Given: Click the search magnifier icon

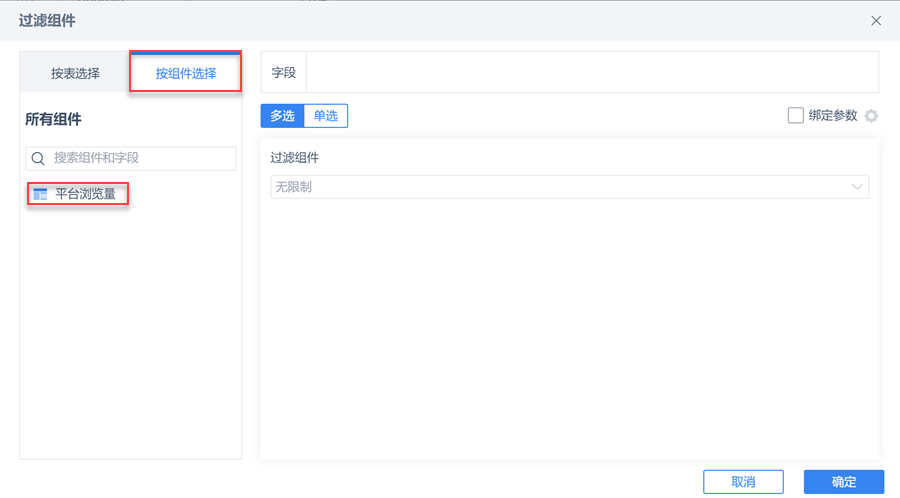Looking at the screenshot, I should [38, 158].
